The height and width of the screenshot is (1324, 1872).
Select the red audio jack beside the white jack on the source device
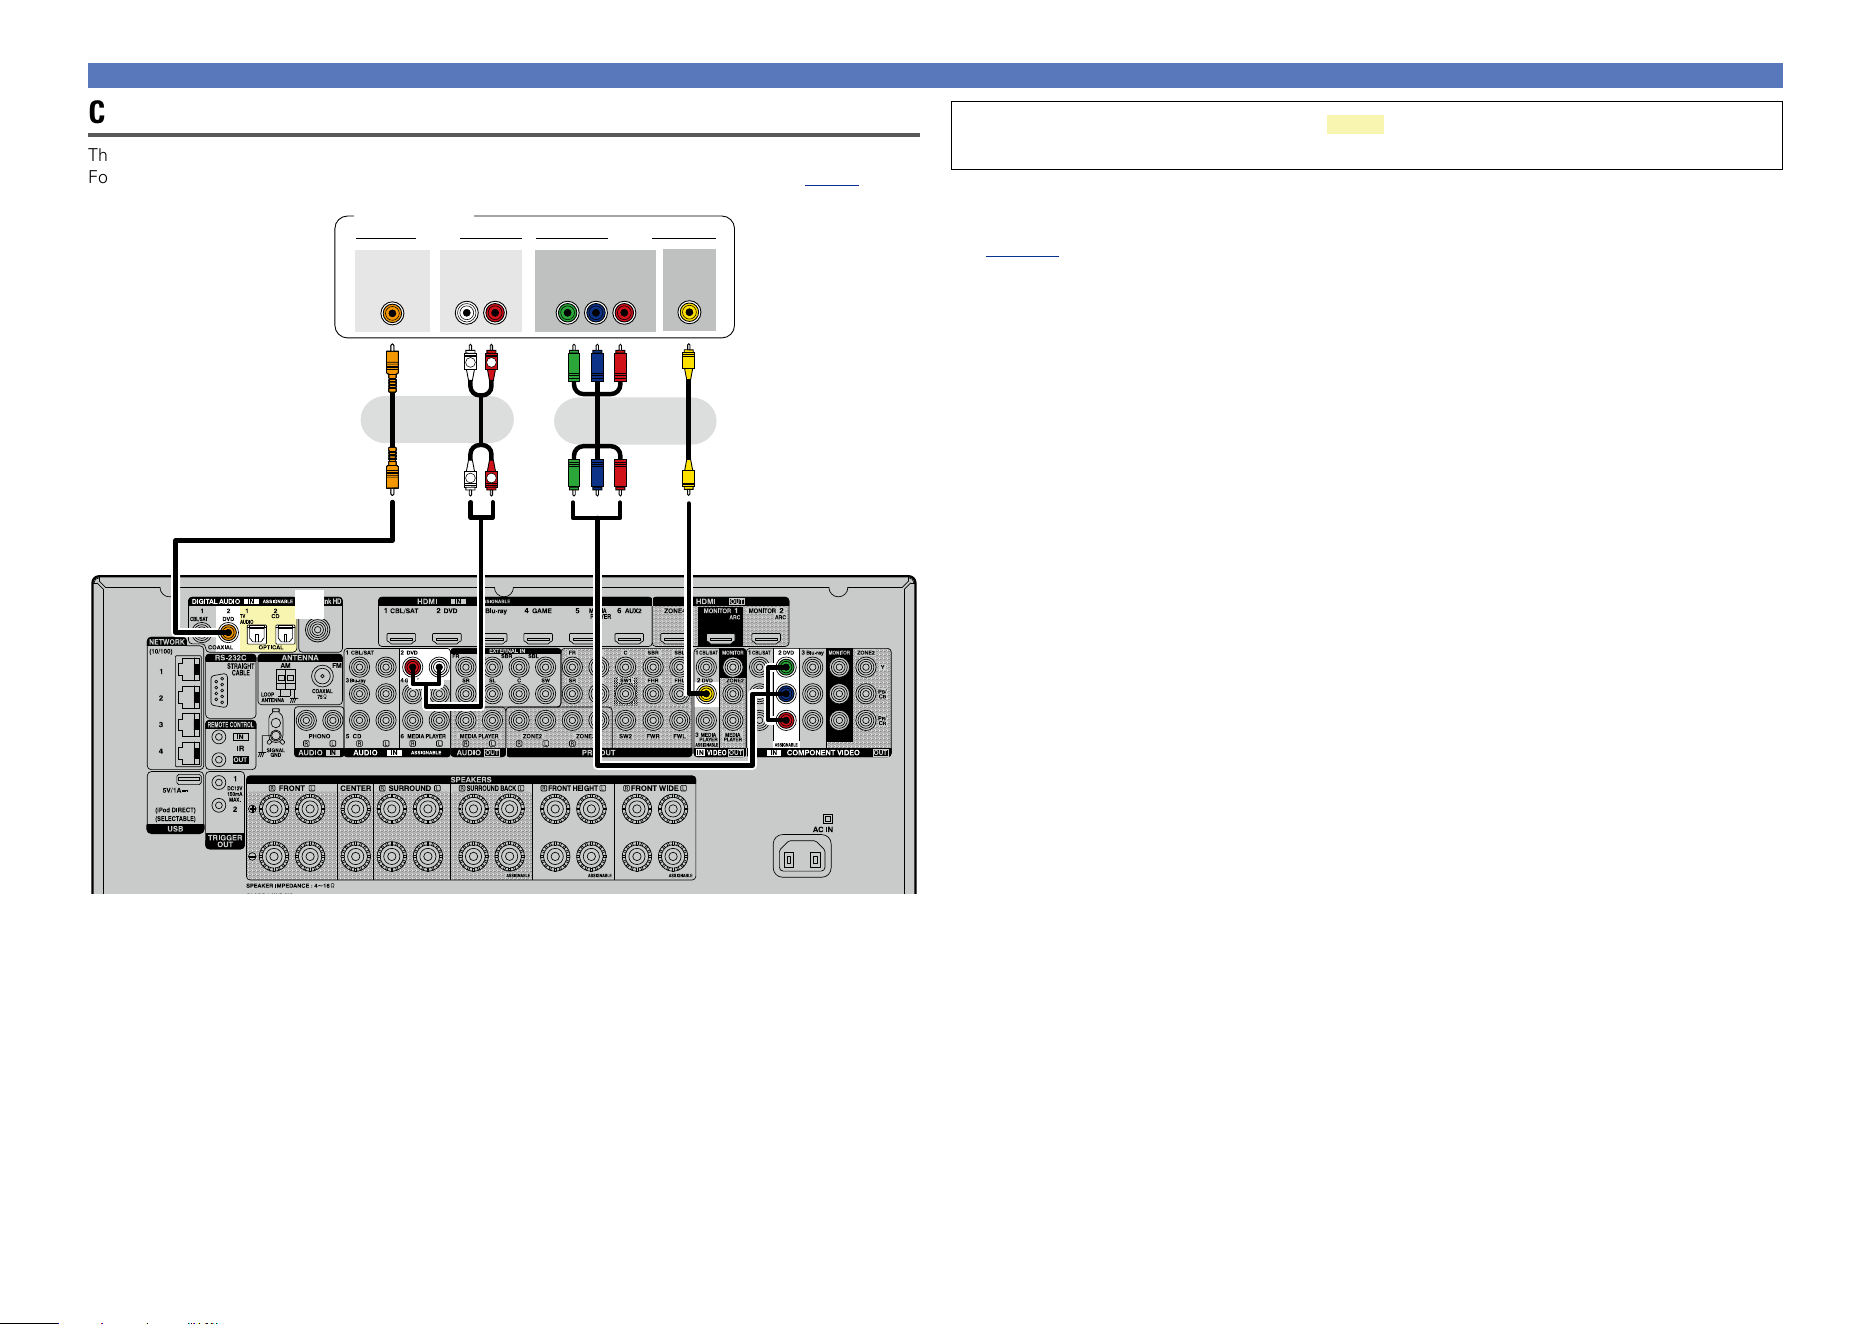tap(495, 313)
